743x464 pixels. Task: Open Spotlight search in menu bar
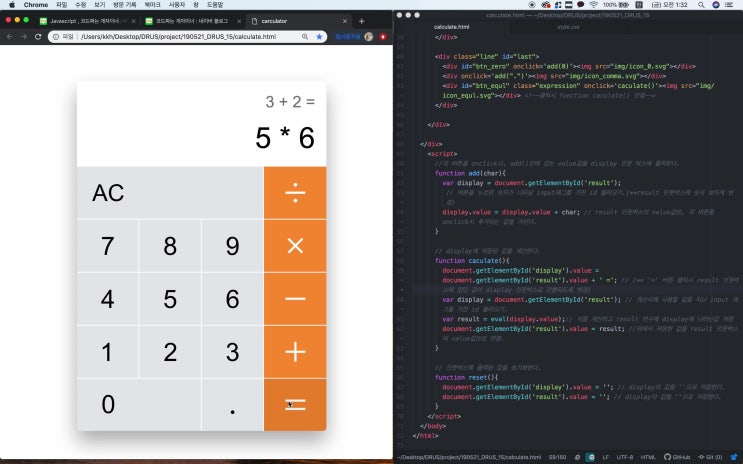701,5
